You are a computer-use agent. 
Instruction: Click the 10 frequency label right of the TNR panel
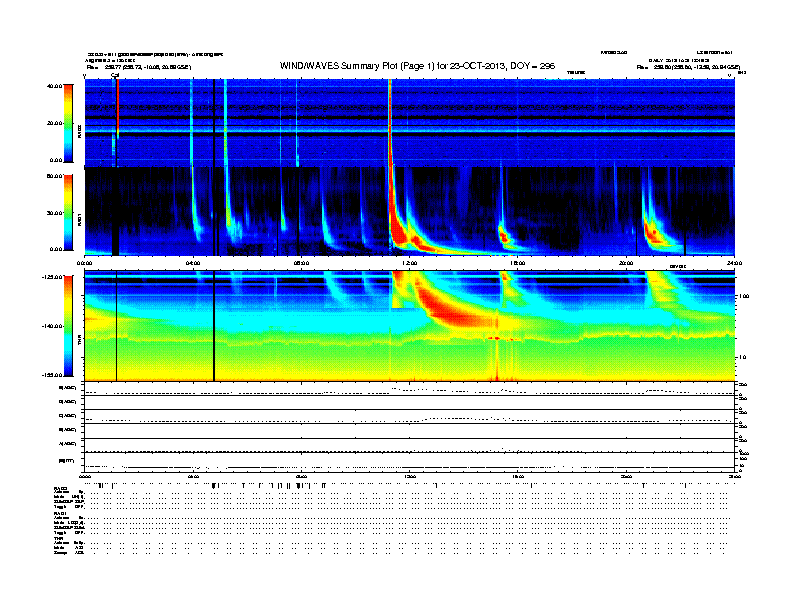pos(742,358)
